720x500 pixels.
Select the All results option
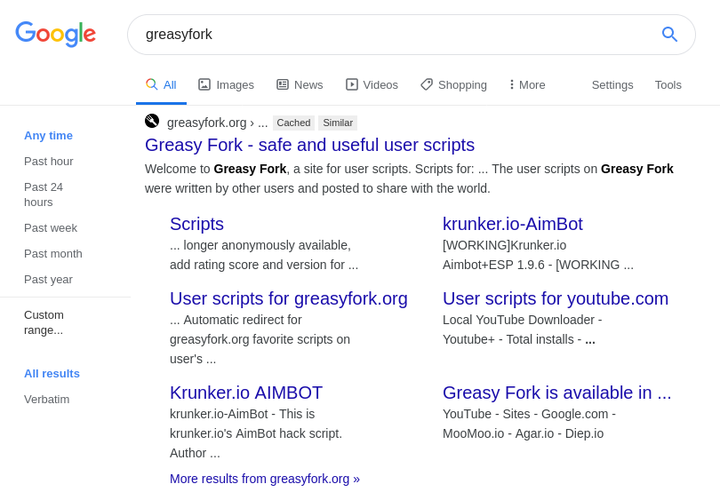pyautogui.click(x=52, y=373)
